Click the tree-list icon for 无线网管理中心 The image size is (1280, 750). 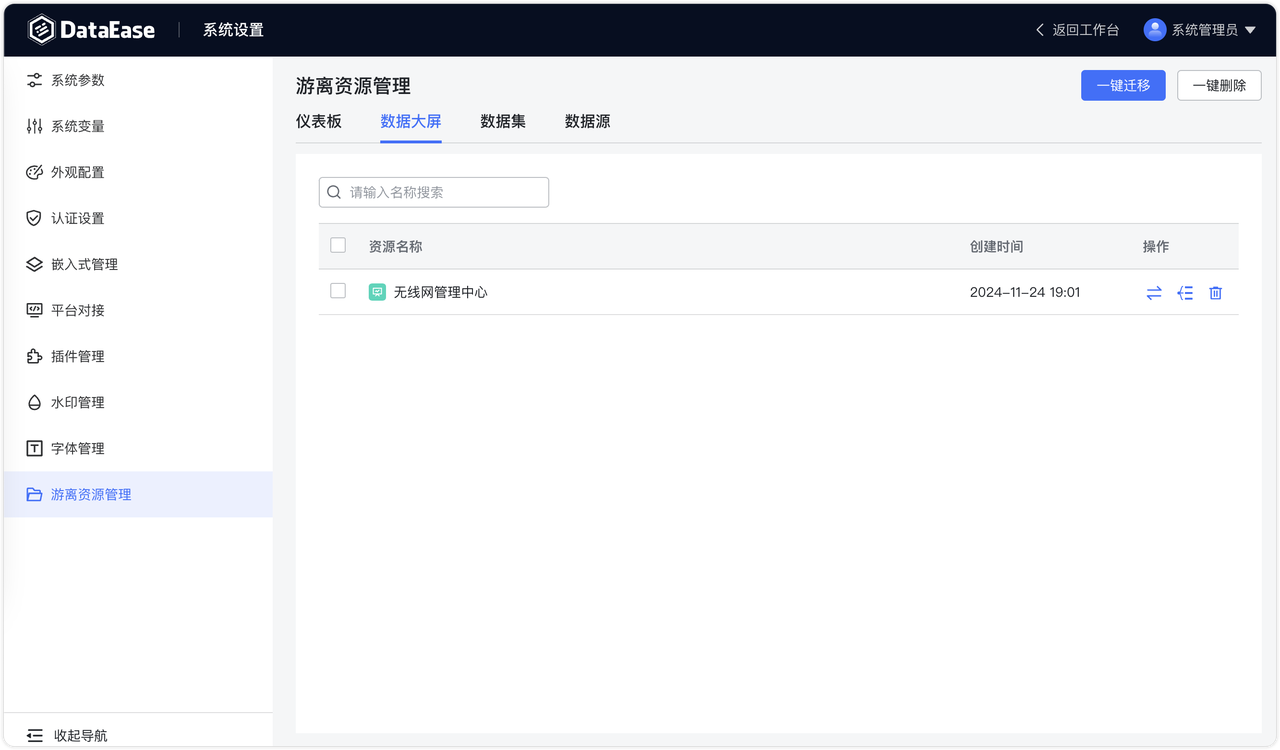tap(1185, 293)
